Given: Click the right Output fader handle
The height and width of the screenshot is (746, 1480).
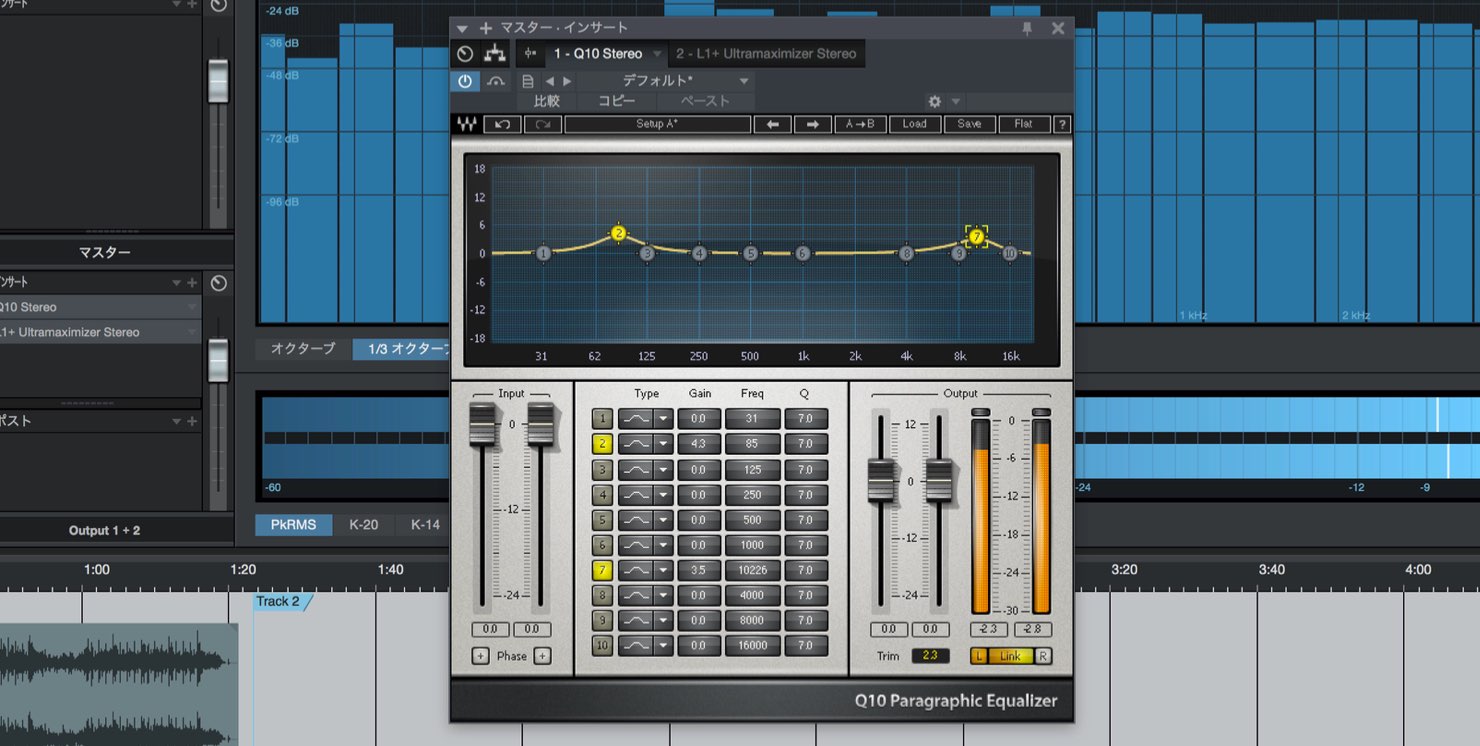Looking at the screenshot, I should pos(938,481).
